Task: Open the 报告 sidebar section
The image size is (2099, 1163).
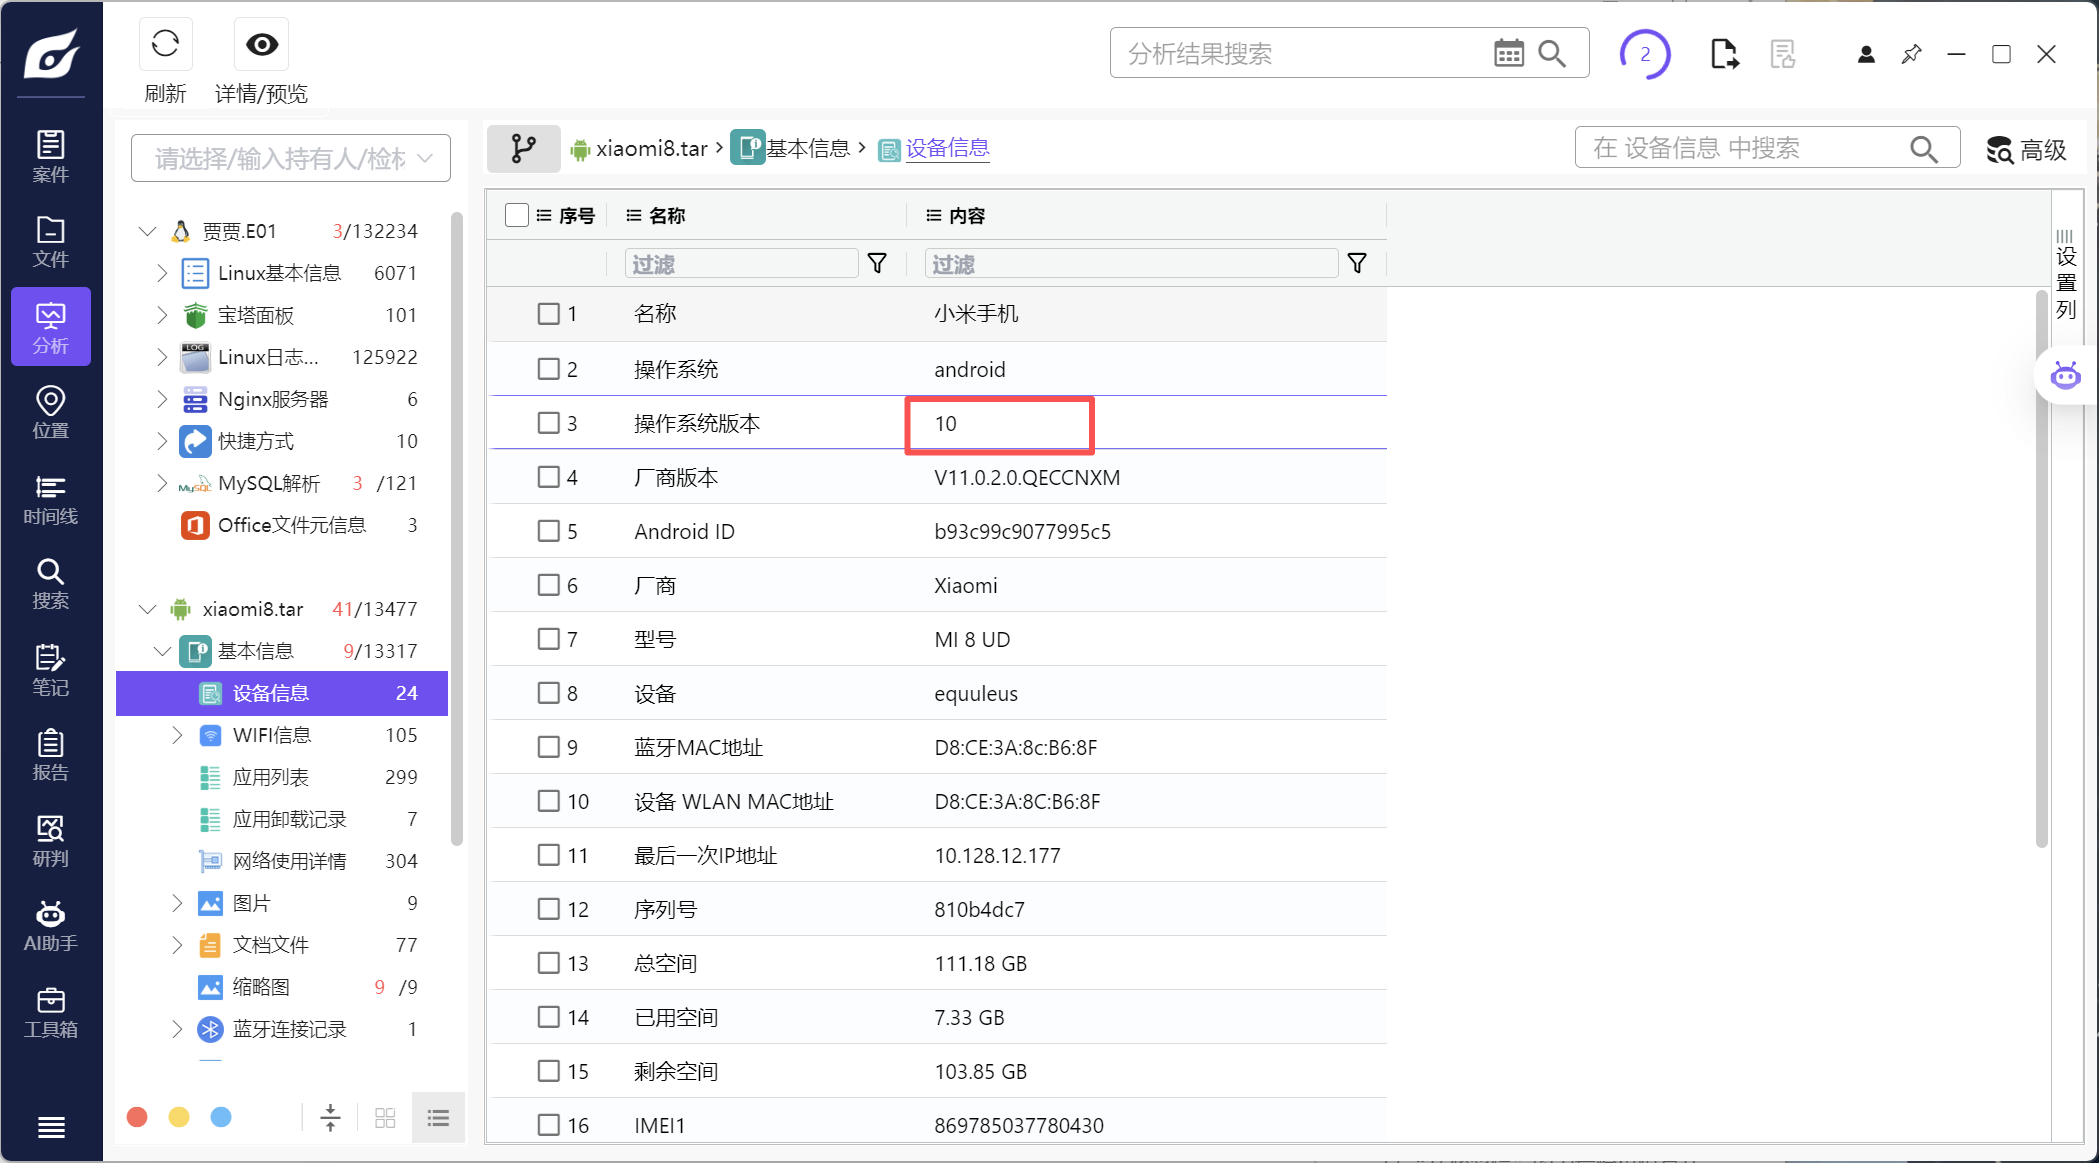Action: (x=51, y=755)
